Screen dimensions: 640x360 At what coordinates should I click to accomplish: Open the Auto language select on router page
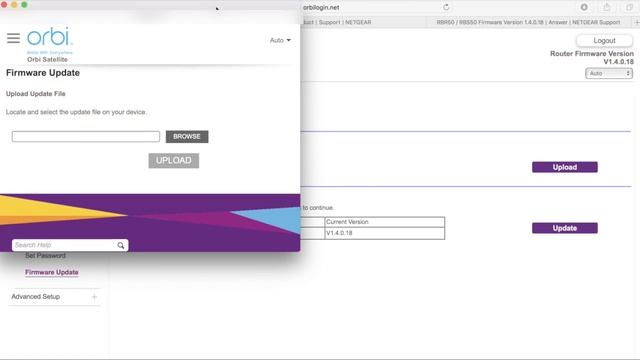click(609, 73)
